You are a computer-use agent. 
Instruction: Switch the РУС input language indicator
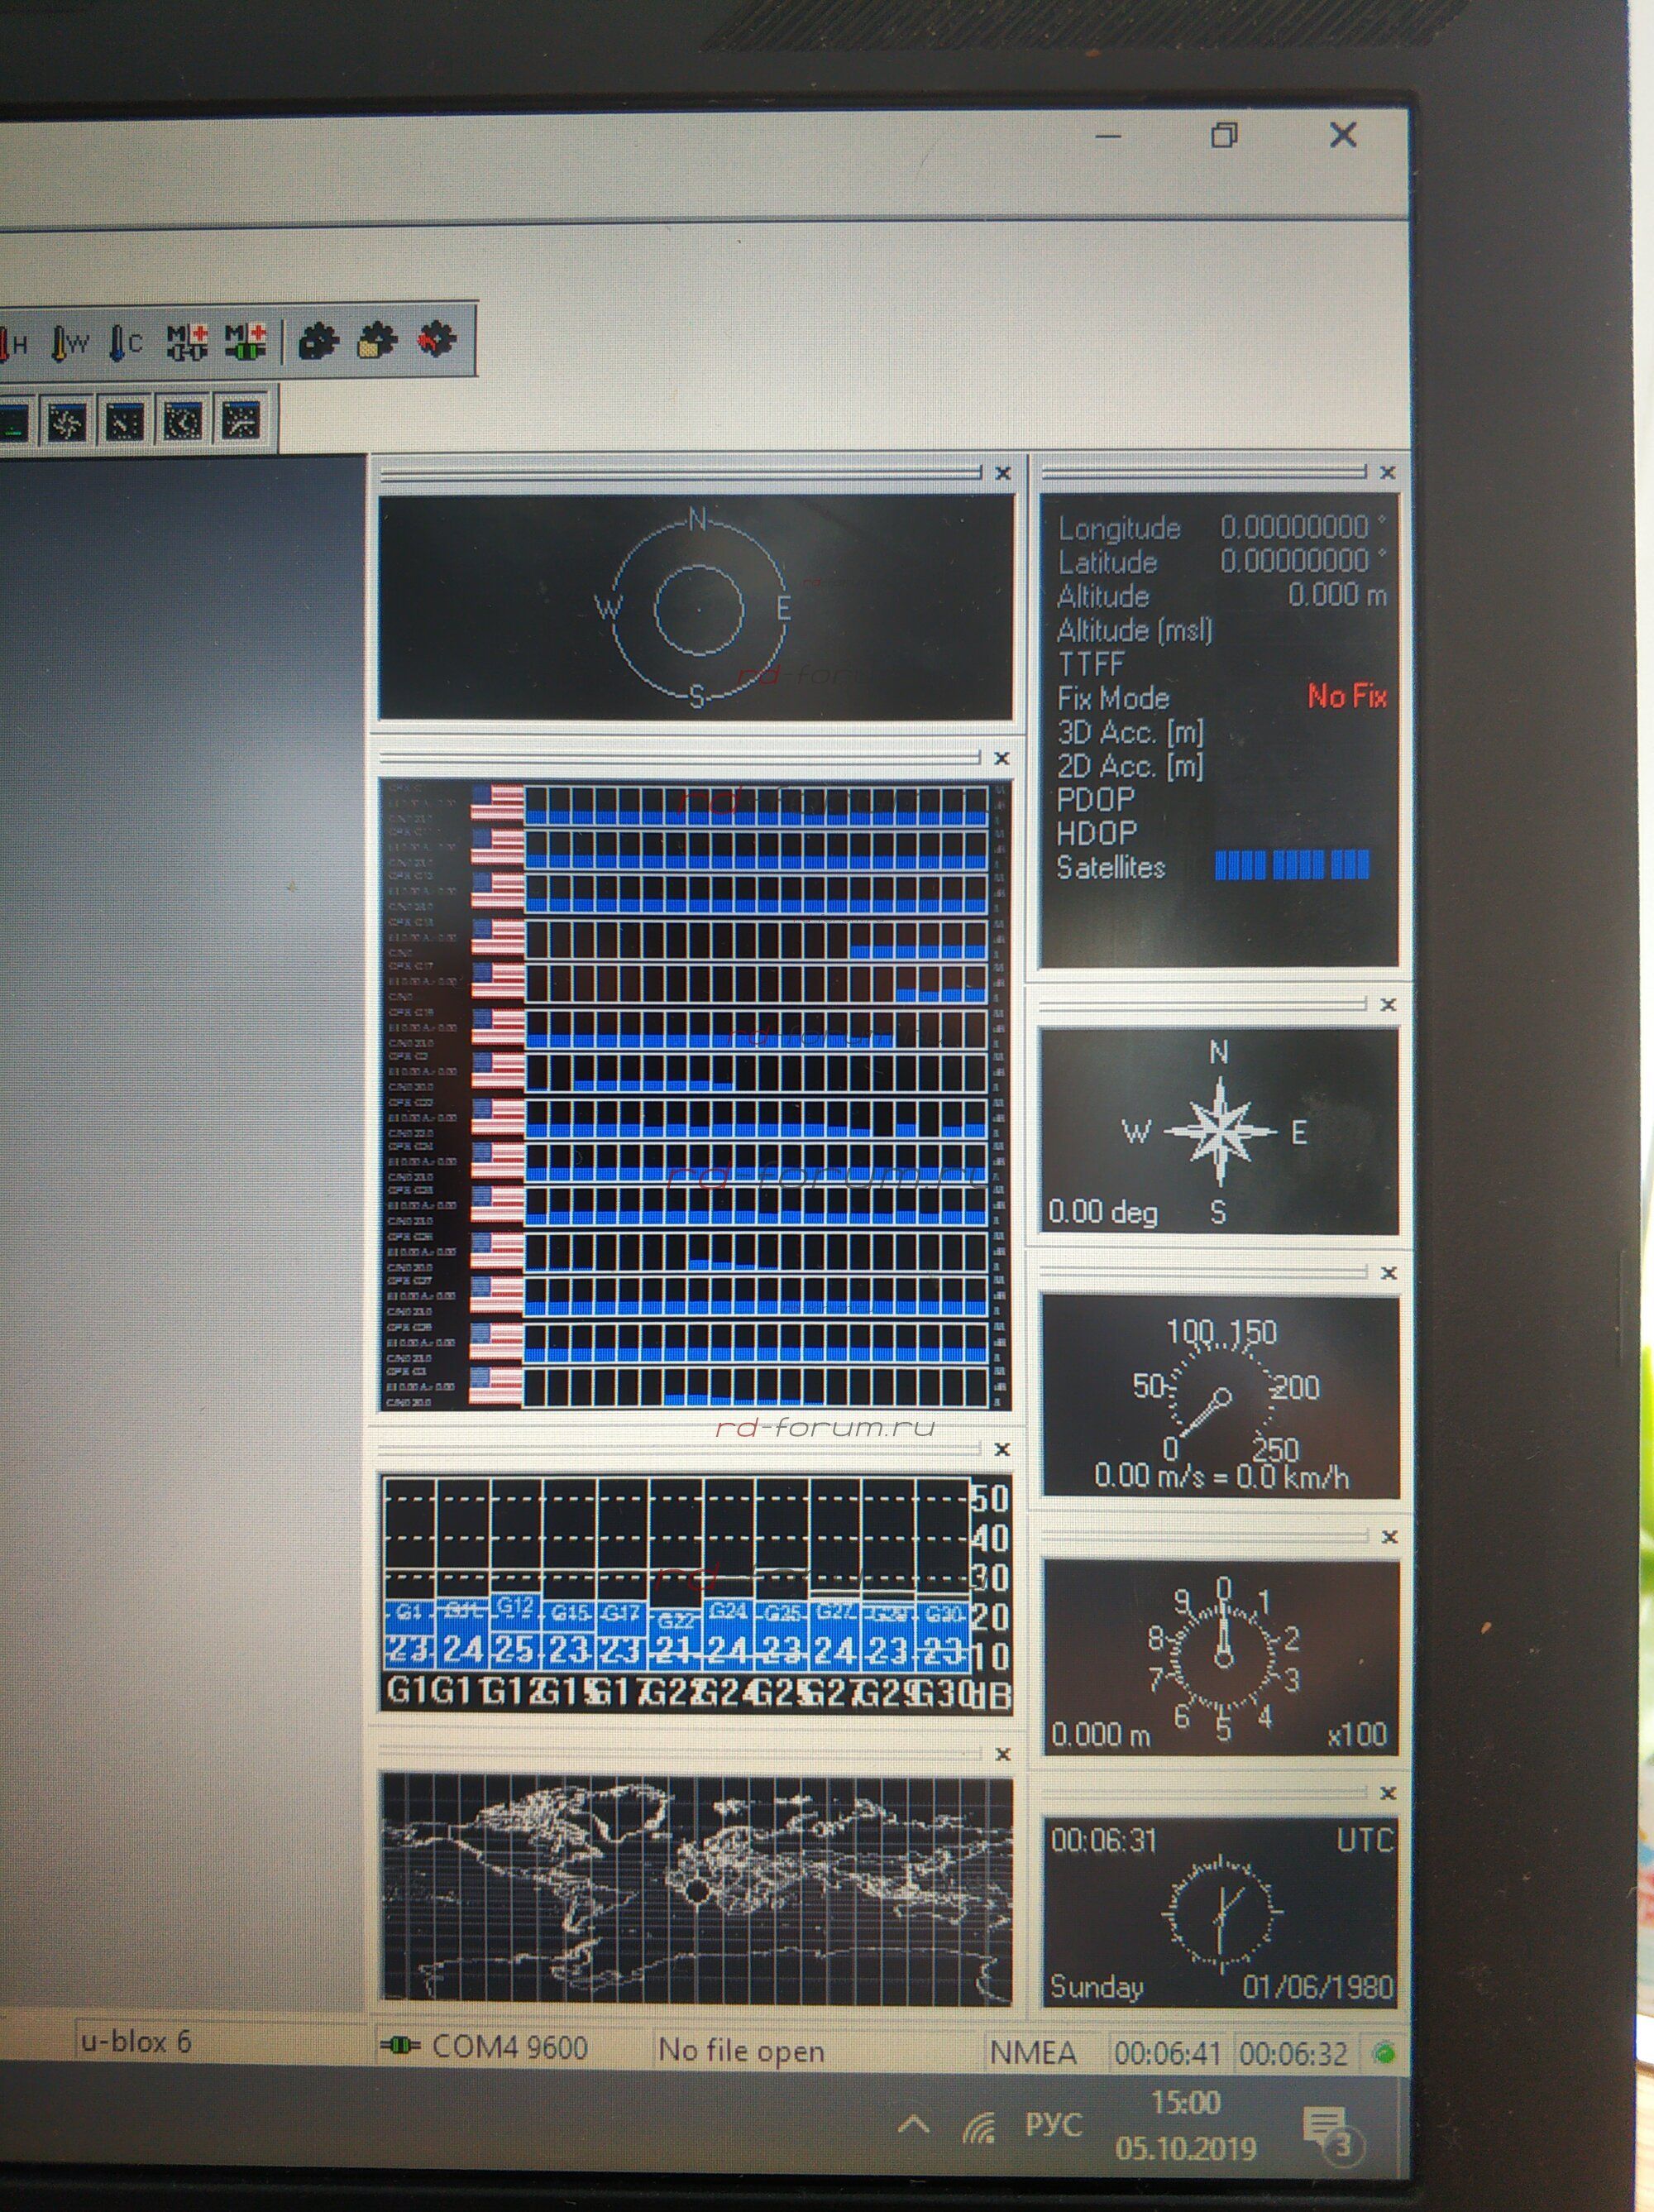tap(1053, 2125)
